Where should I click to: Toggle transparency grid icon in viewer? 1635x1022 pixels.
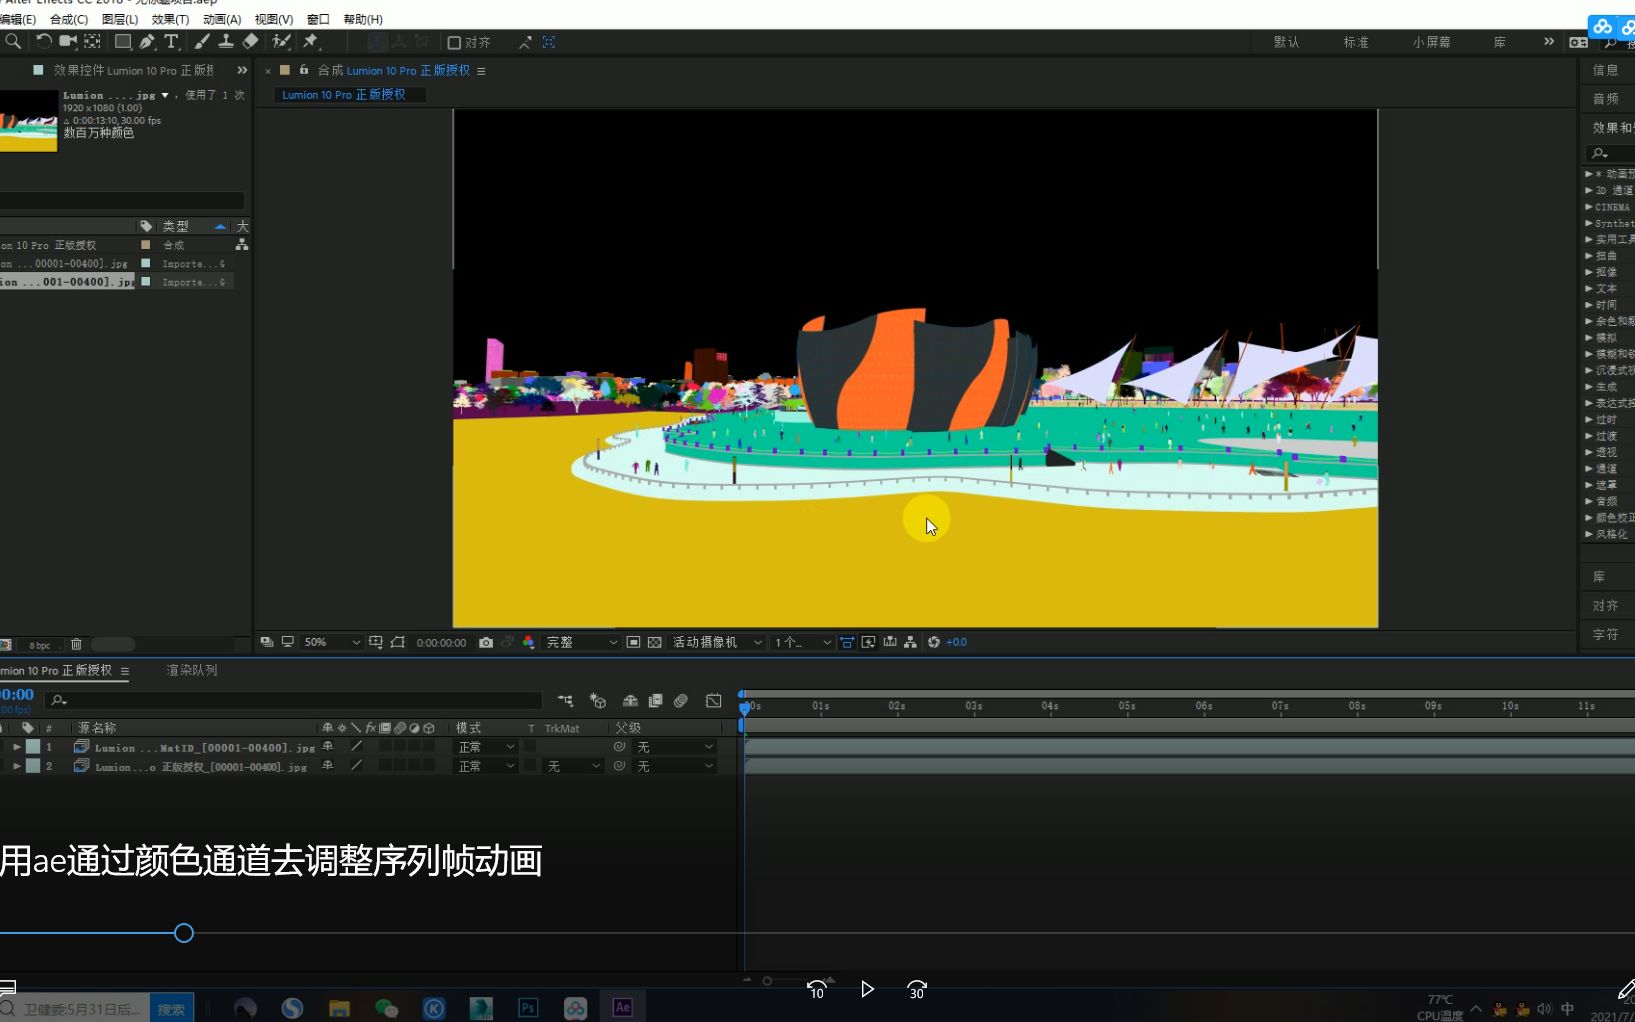tap(655, 643)
